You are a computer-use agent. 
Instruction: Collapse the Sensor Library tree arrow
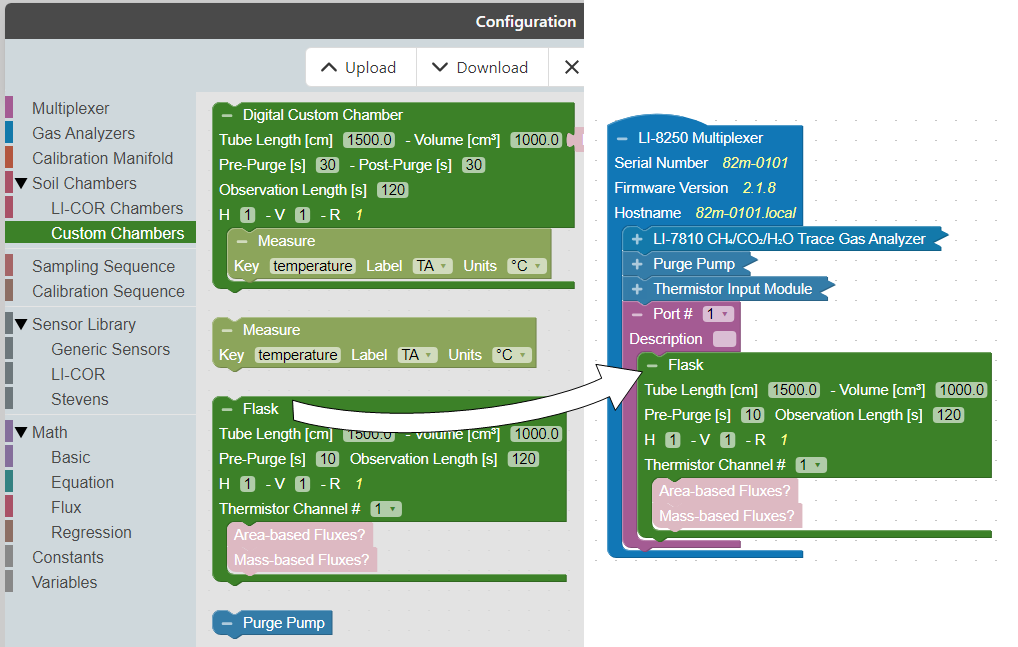click(21, 324)
